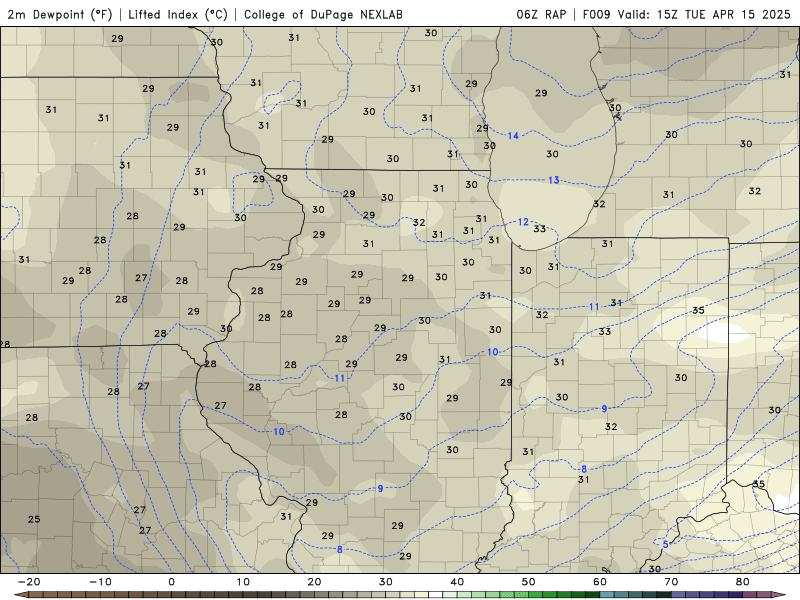
Task: Click the dewpoint value 25 on the map
Action: coord(34,519)
